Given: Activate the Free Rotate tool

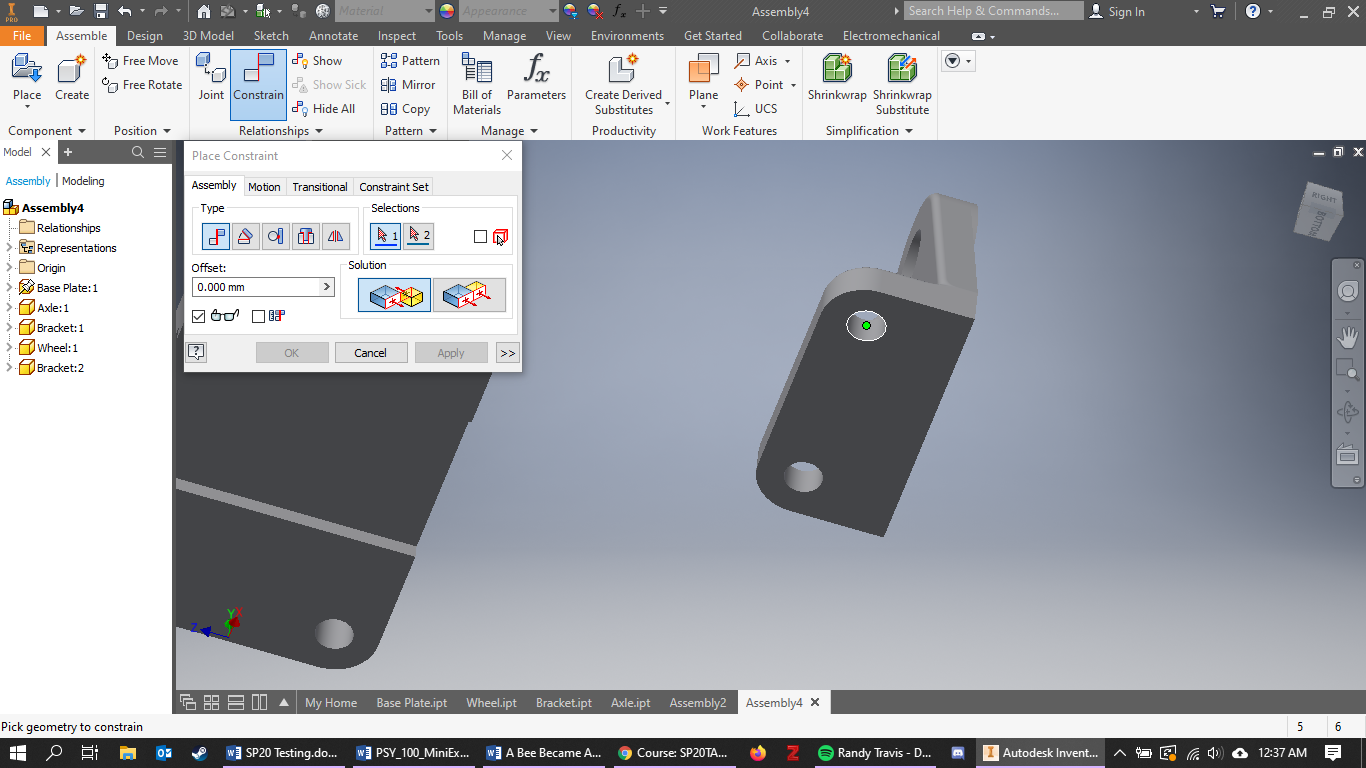Looking at the screenshot, I should pyautogui.click(x=142, y=85).
